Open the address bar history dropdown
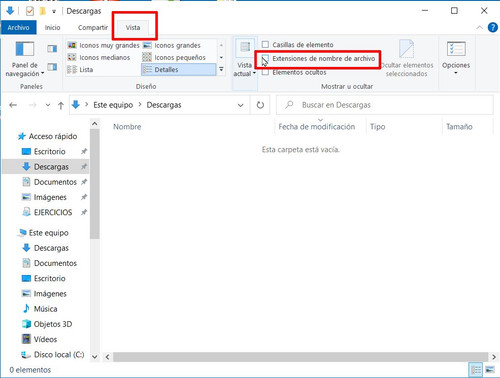The image size is (500, 378). click(240, 105)
